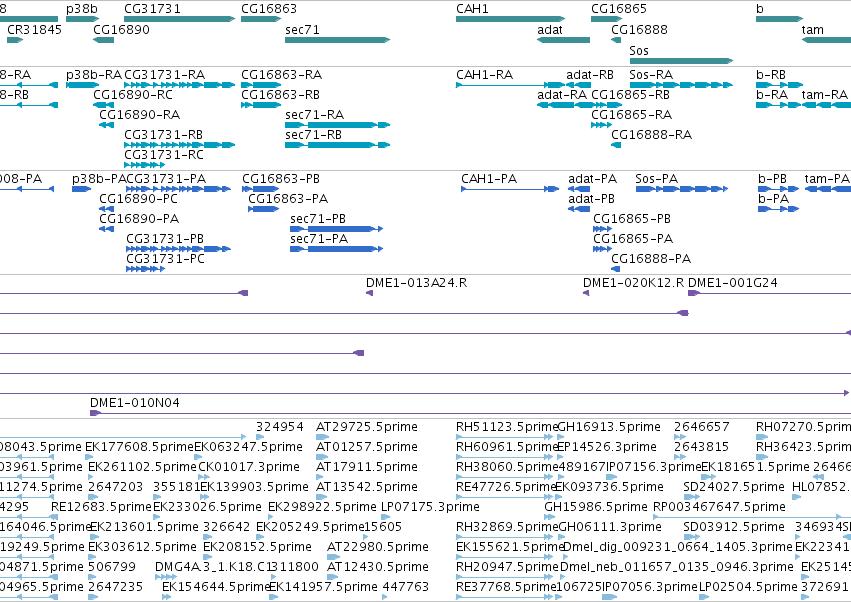The height and width of the screenshot is (602, 851).
Task: Select EST label SD03912.5prime
Action: (734, 527)
